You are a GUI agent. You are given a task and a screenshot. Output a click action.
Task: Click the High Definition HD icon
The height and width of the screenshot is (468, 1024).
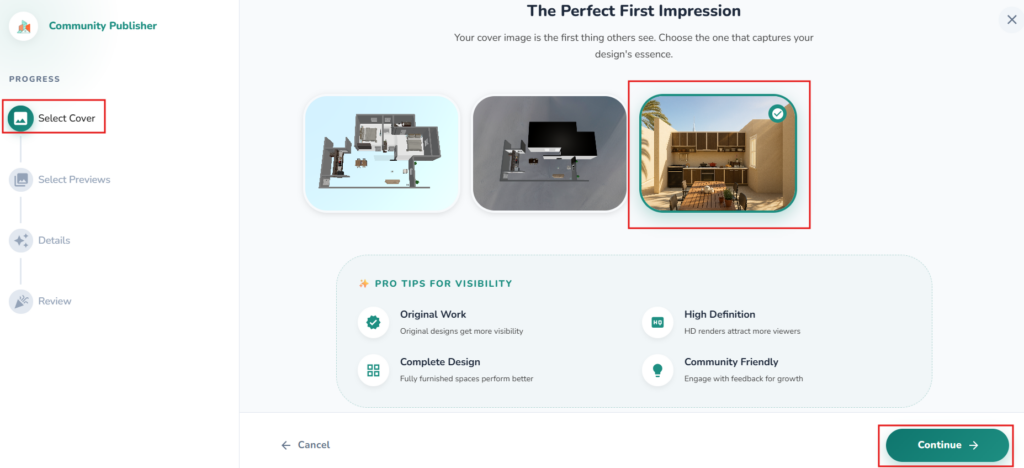pyautogui.click(x=657, y=322)
